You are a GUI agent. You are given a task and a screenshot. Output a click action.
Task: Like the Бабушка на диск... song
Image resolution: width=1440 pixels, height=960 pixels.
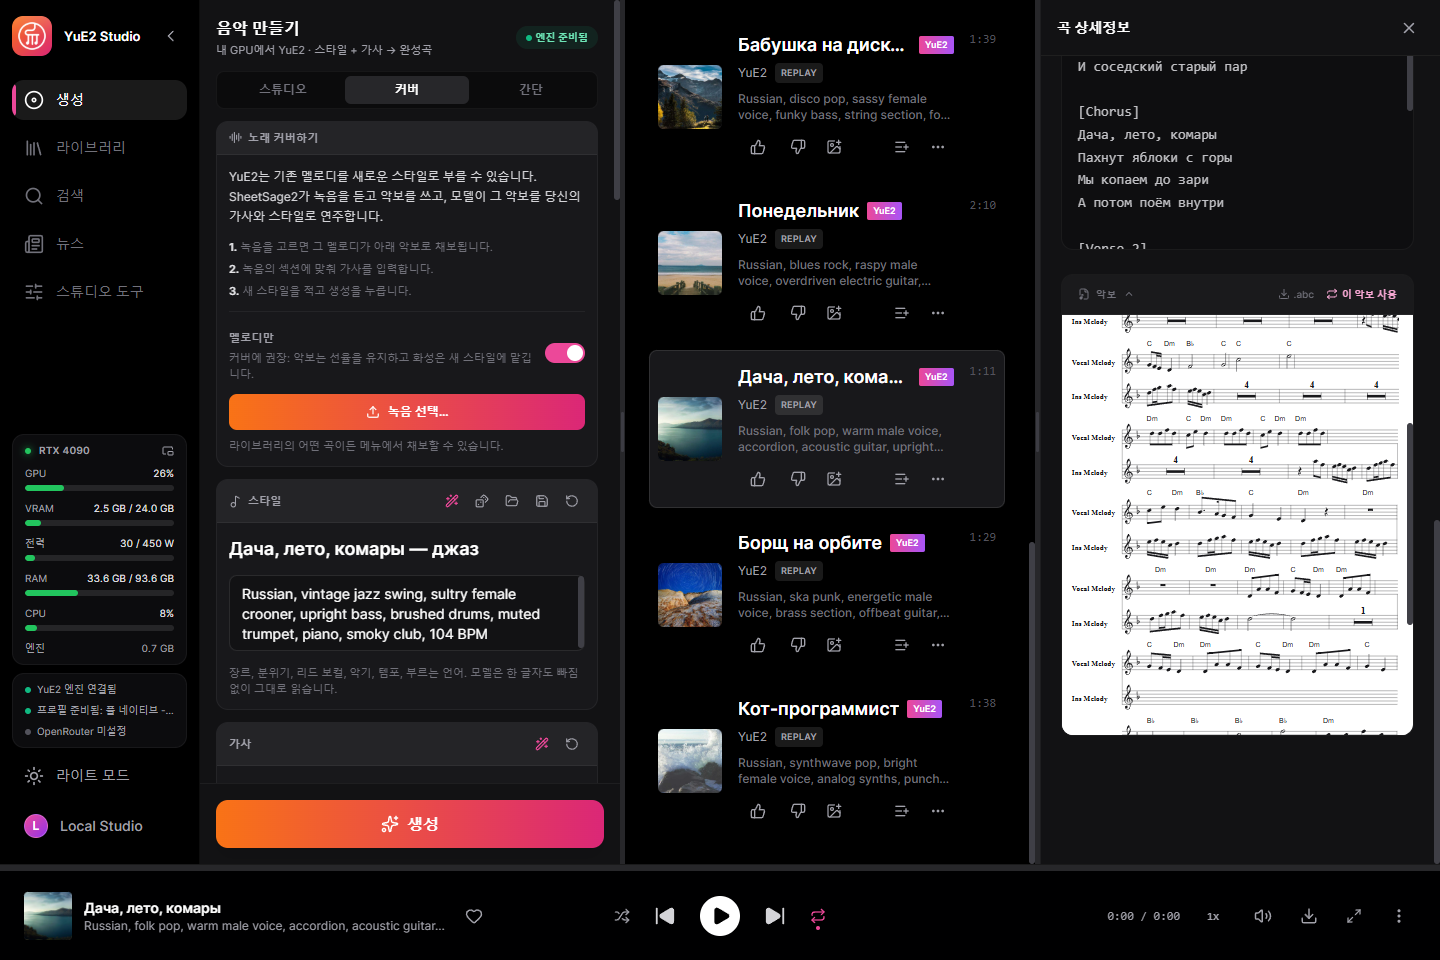758,147
